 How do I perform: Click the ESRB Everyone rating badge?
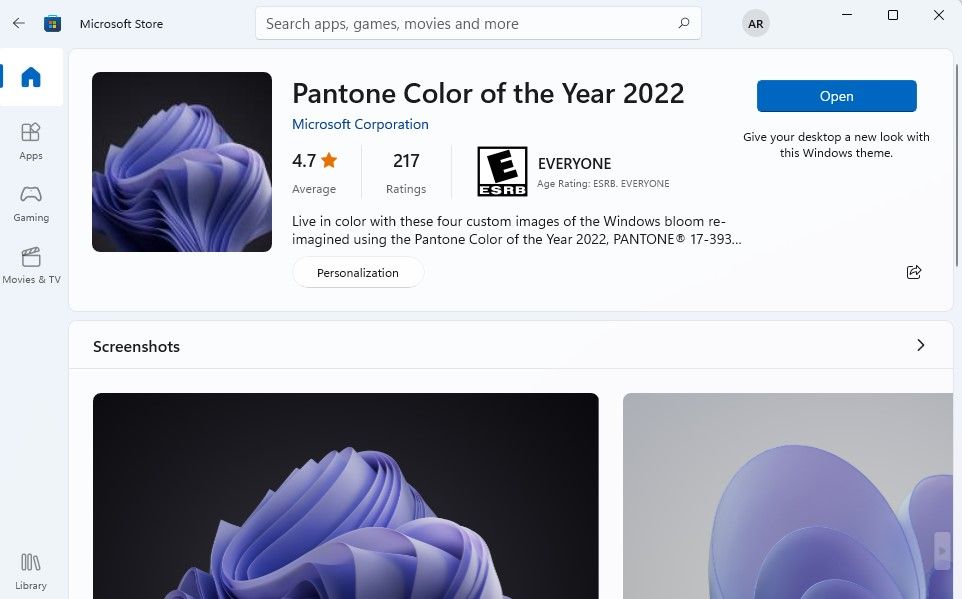502,171
